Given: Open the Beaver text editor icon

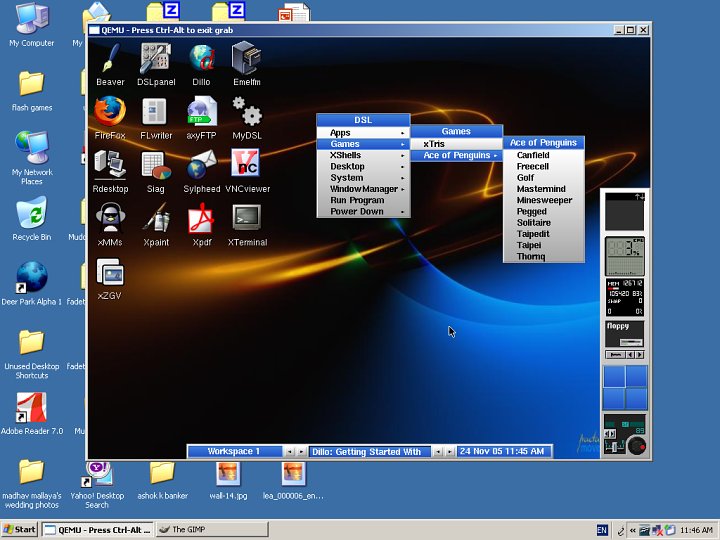Looking at the screenshot, I should 110,59.
